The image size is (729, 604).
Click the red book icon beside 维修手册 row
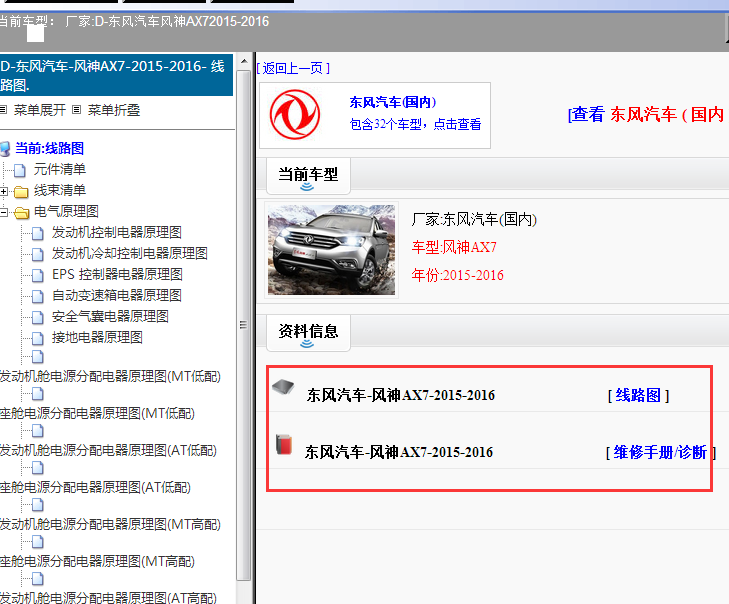[284, 445]
